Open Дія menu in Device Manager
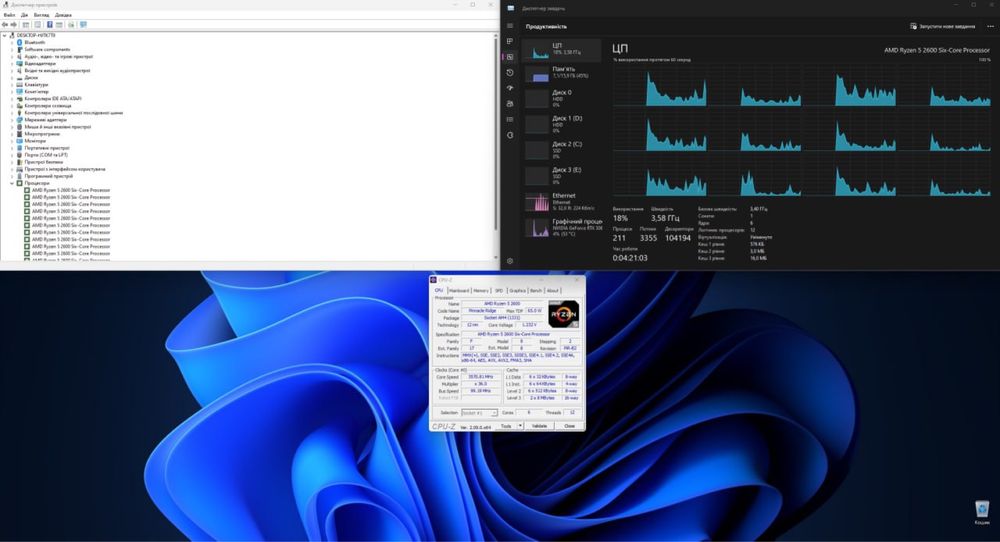1000x542 pixels. point(24,15)
